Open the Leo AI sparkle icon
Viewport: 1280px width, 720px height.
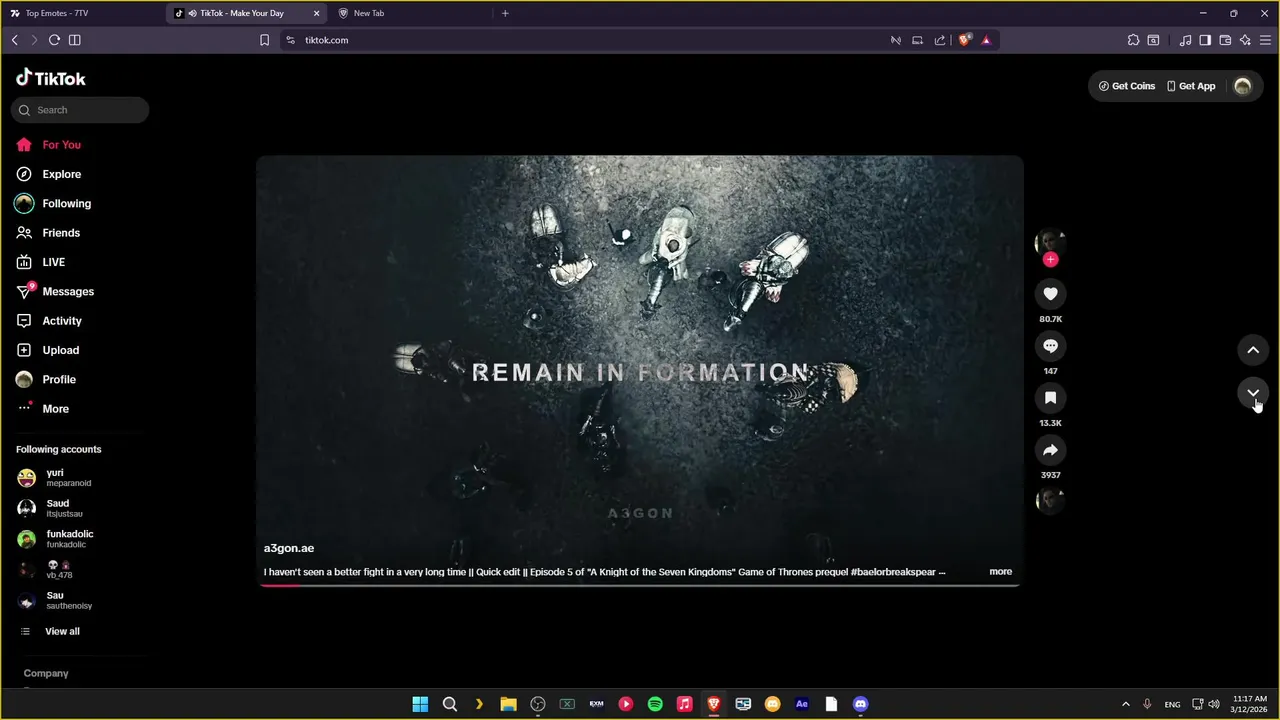(1245, 40)
